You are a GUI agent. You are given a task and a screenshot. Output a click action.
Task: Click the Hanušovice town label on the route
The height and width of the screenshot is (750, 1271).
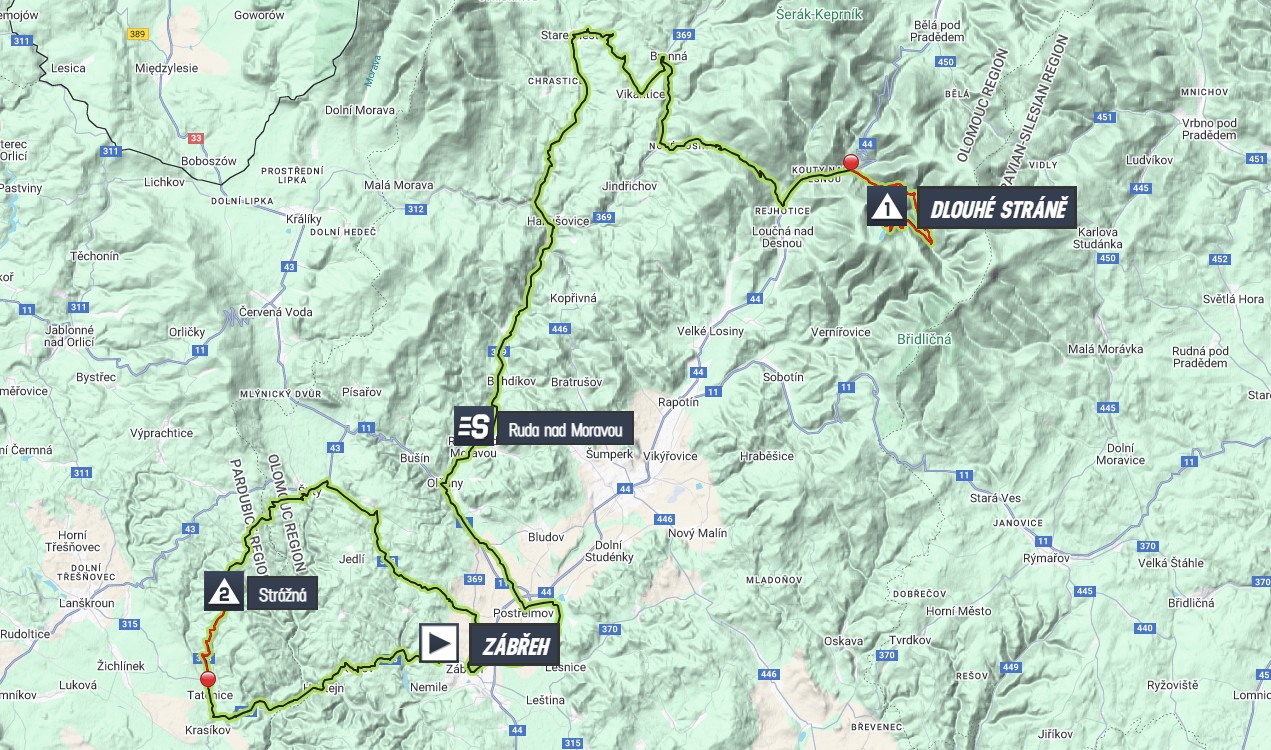point(558,221)
